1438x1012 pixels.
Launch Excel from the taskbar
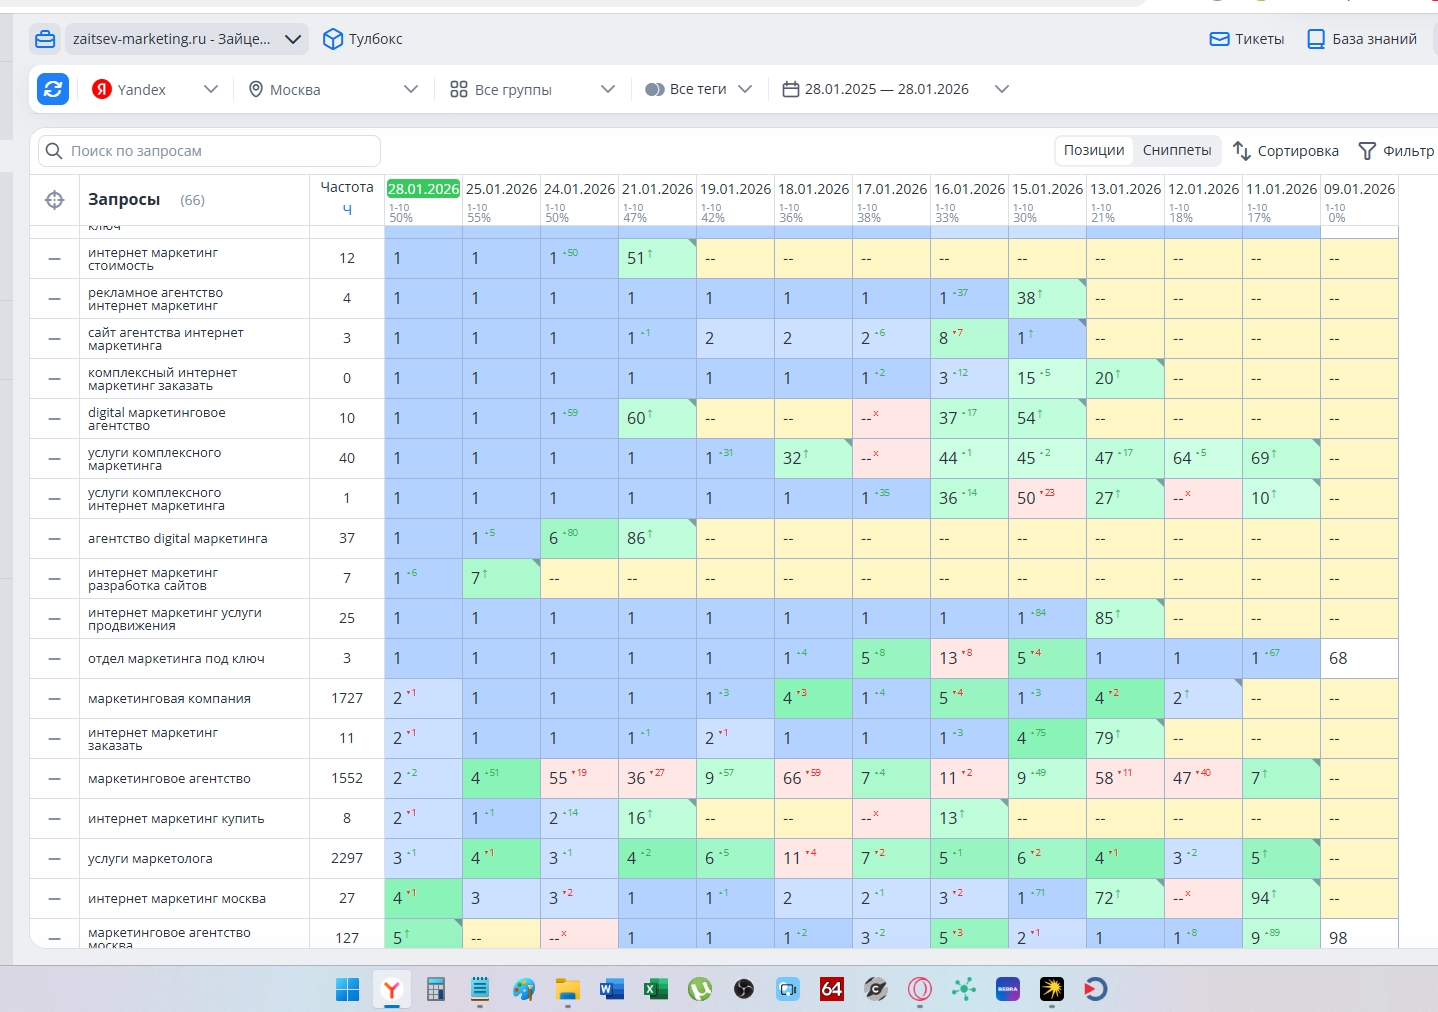(655, 989)
